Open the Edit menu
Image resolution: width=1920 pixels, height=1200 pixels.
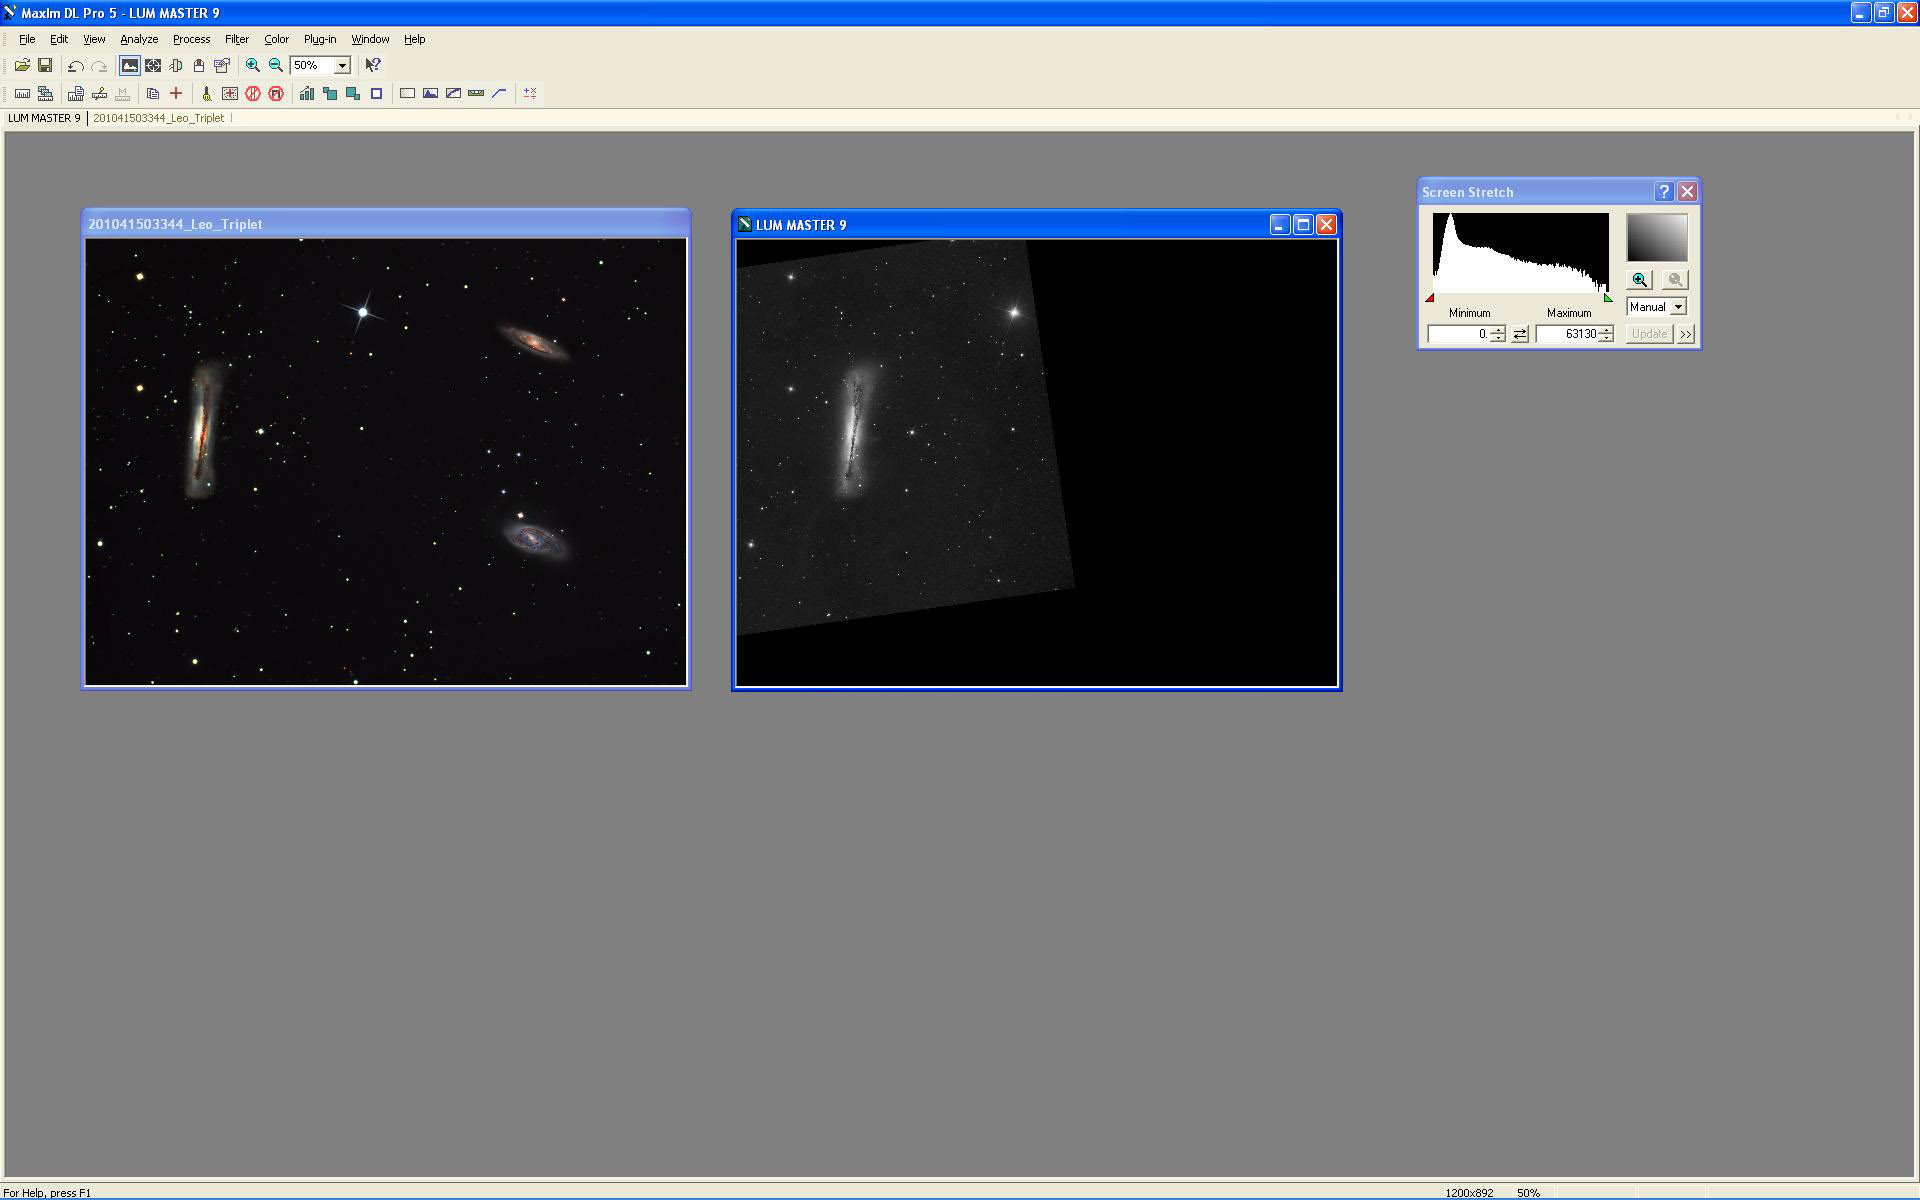(59, 39)
